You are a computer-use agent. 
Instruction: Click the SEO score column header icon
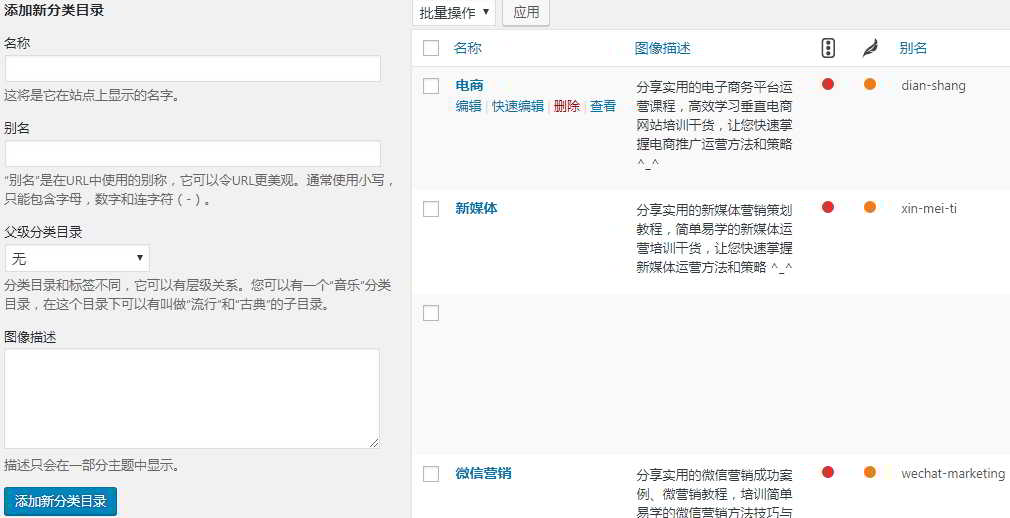point(828,48)
